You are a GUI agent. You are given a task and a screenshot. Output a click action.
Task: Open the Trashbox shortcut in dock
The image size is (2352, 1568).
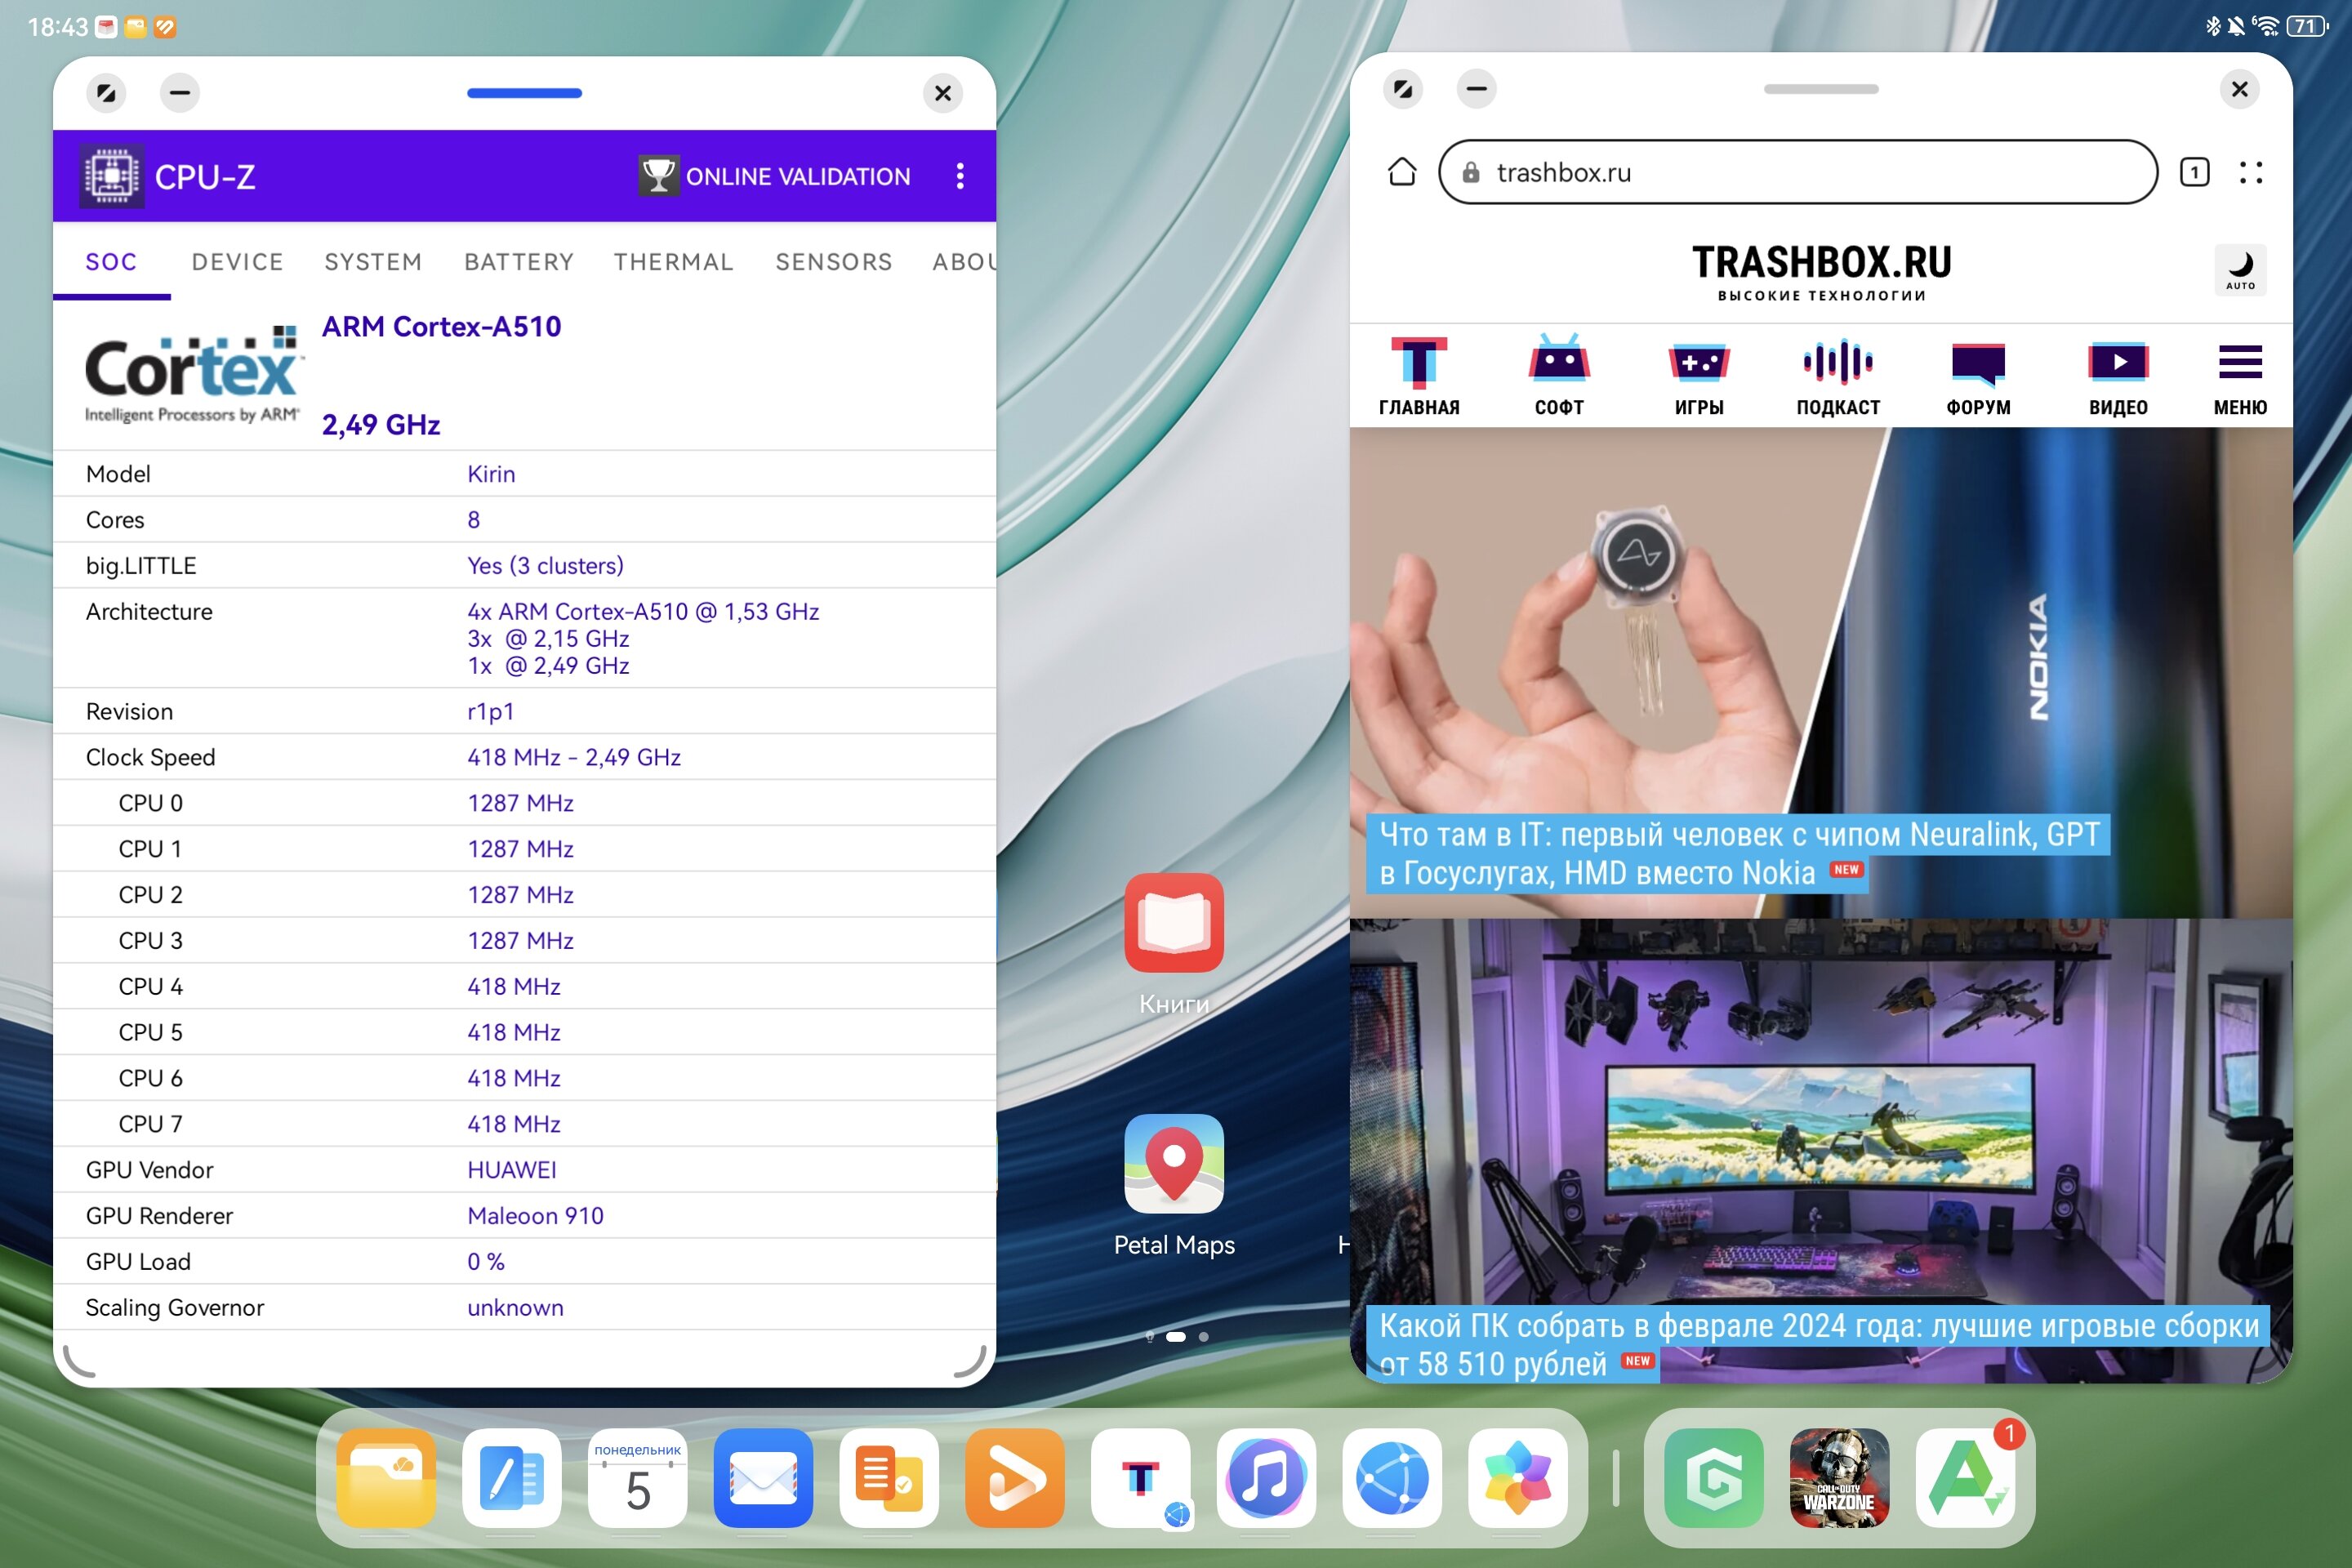(1141, 1478)
